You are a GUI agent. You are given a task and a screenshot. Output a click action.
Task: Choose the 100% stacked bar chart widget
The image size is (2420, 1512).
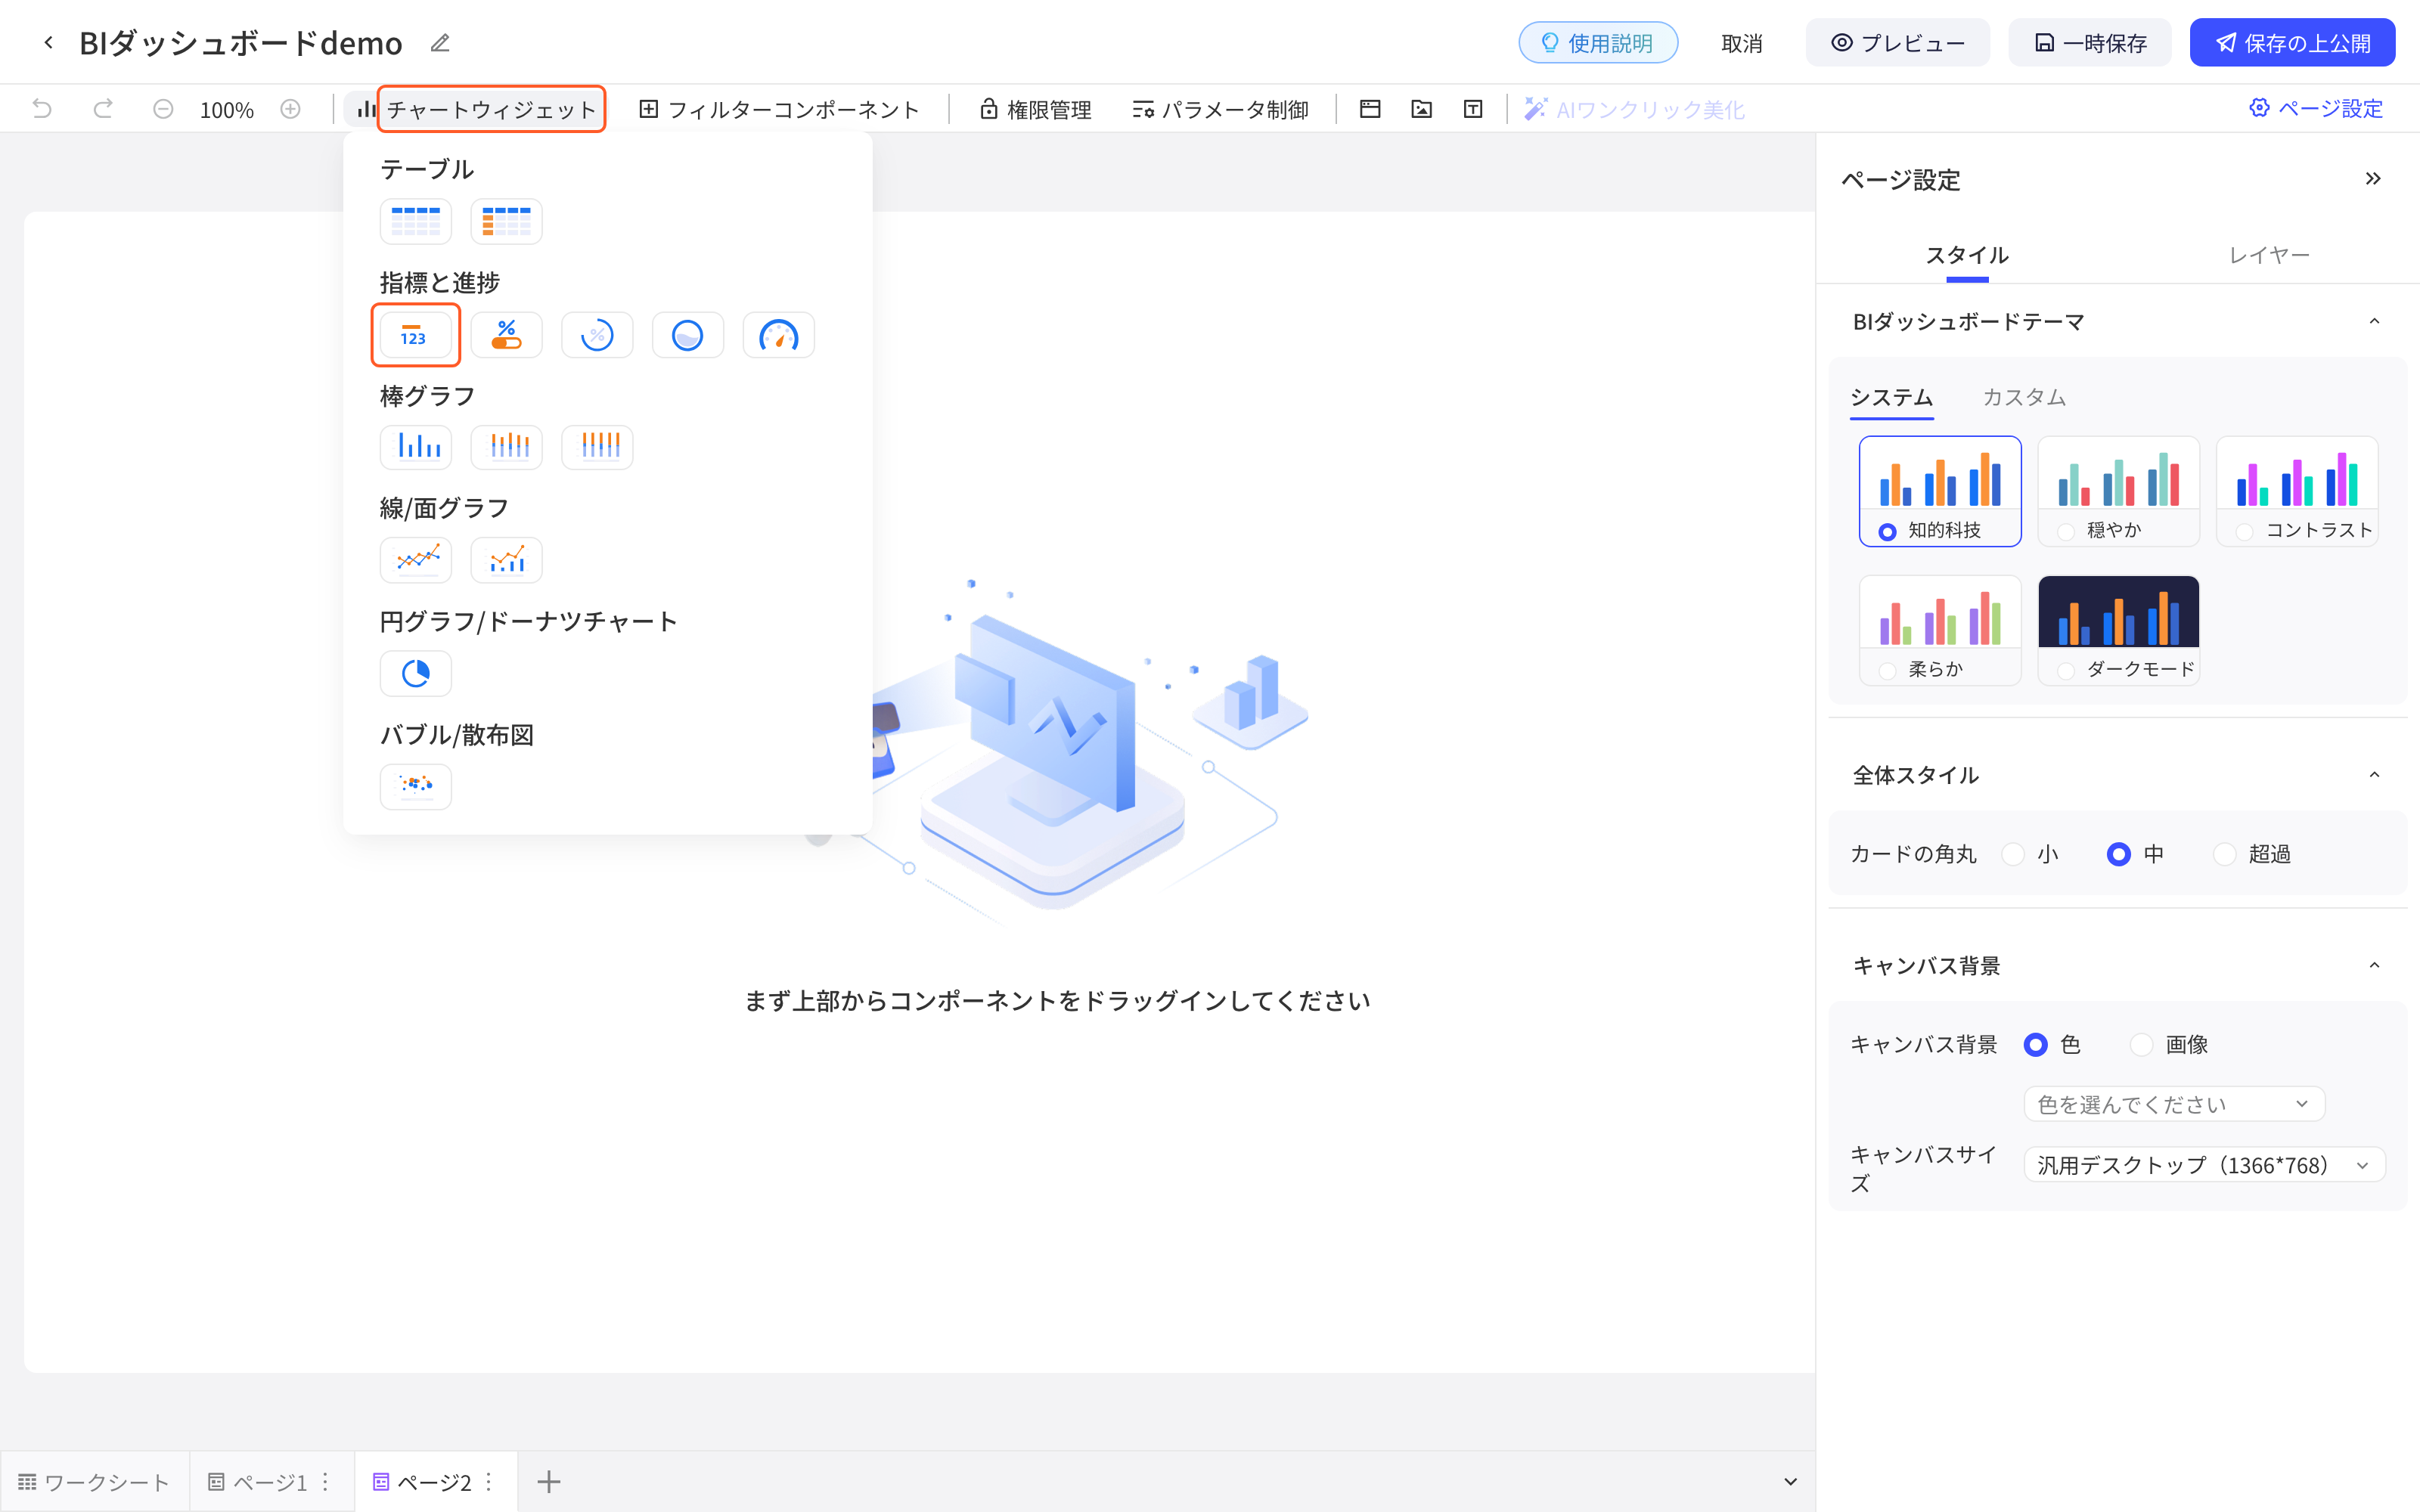pyautogui.click(x=597, y=447)
